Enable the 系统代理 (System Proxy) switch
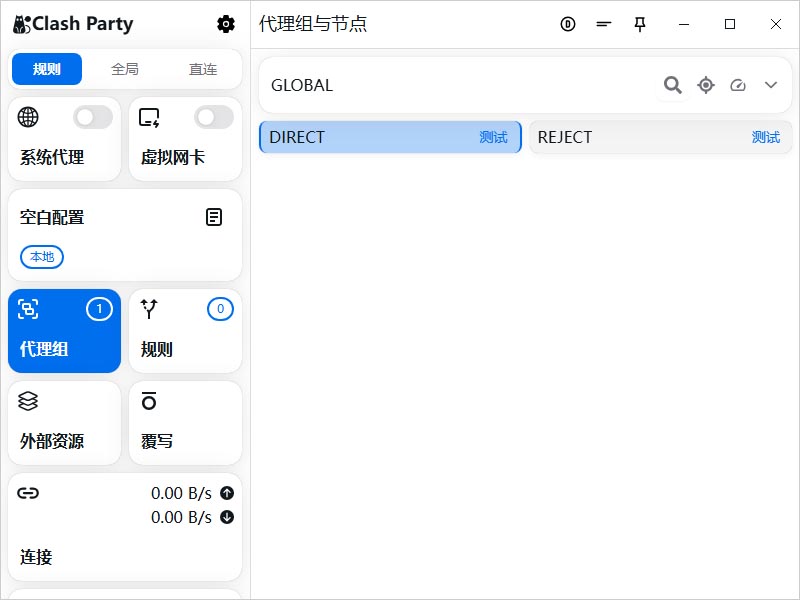 93,117
